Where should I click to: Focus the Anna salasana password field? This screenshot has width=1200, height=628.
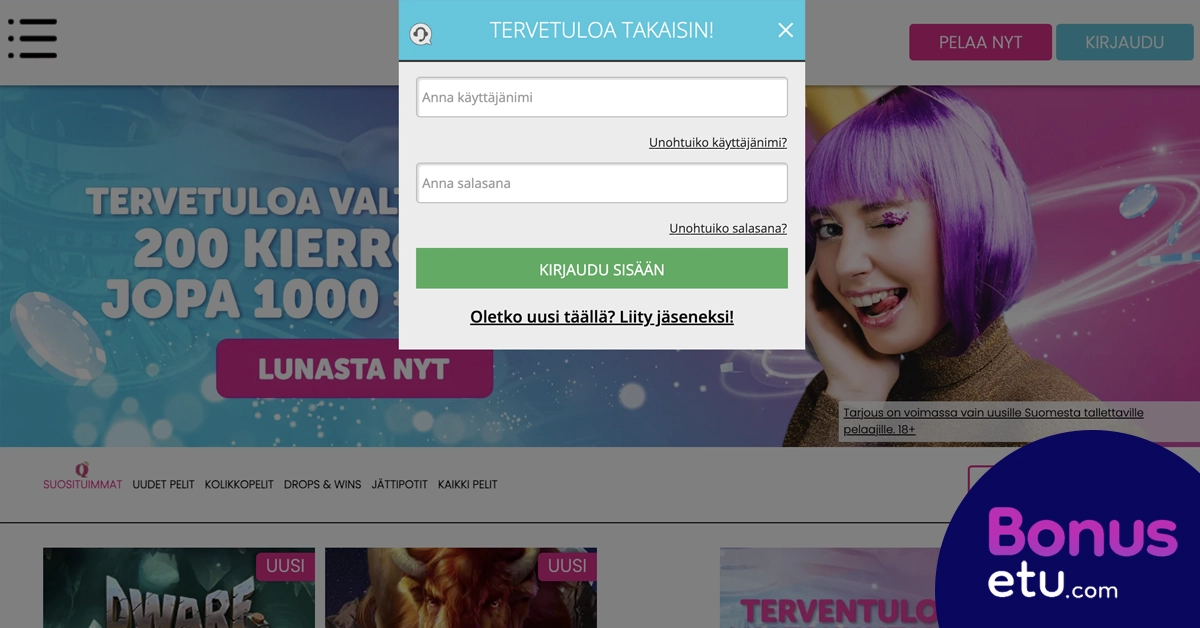(602, 184)
